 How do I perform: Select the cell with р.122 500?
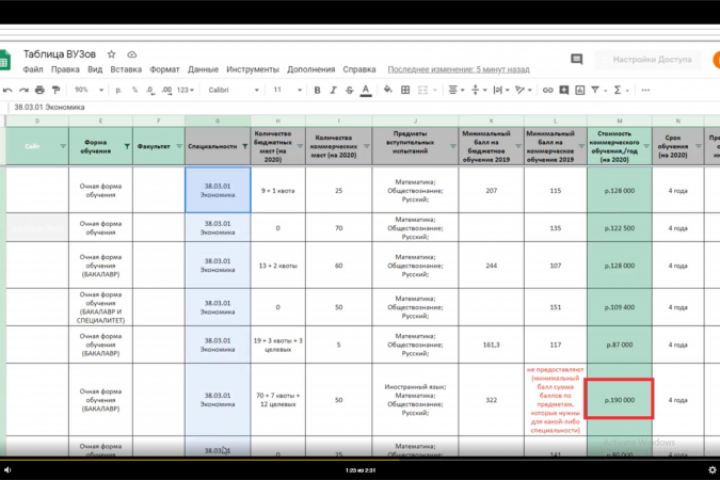tap(619, 228)
